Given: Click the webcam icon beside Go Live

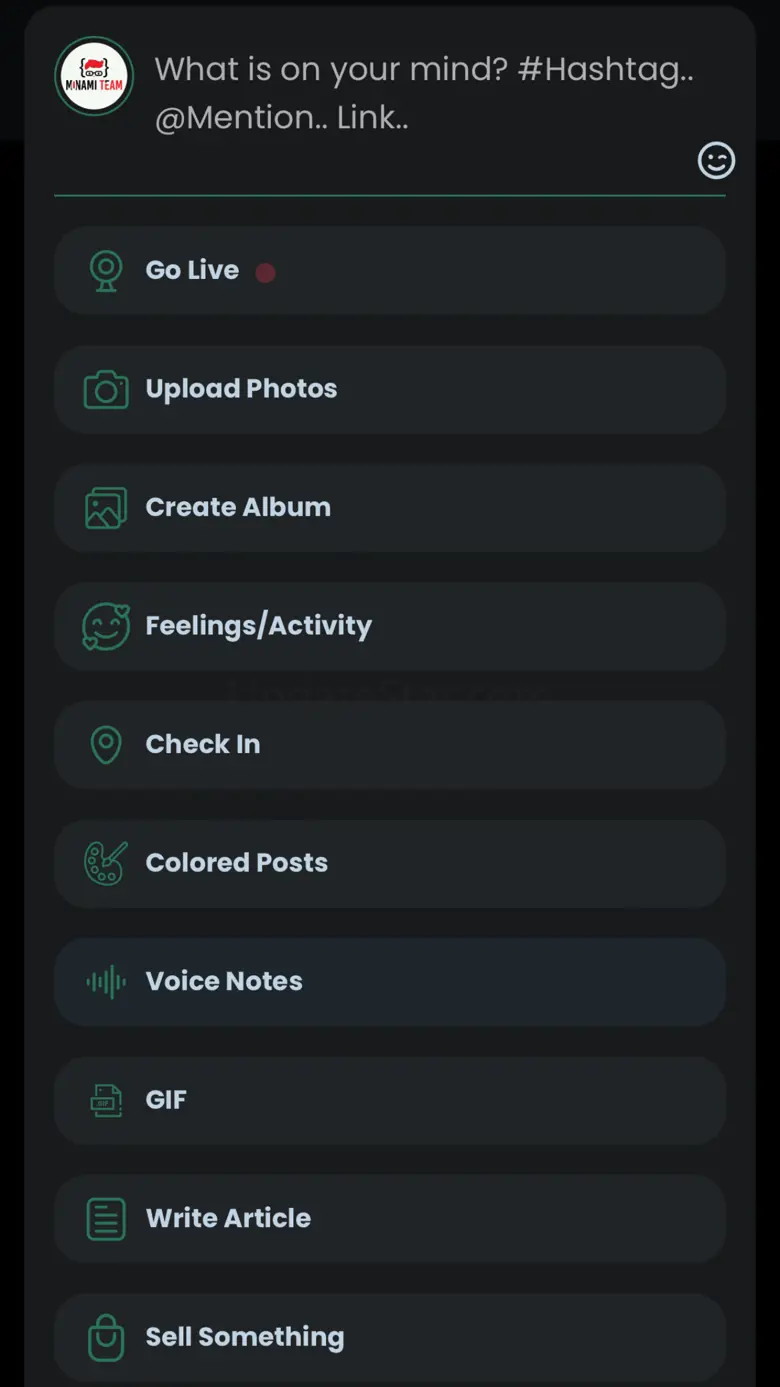Looking at the screenshot, I should click(106, 271).
